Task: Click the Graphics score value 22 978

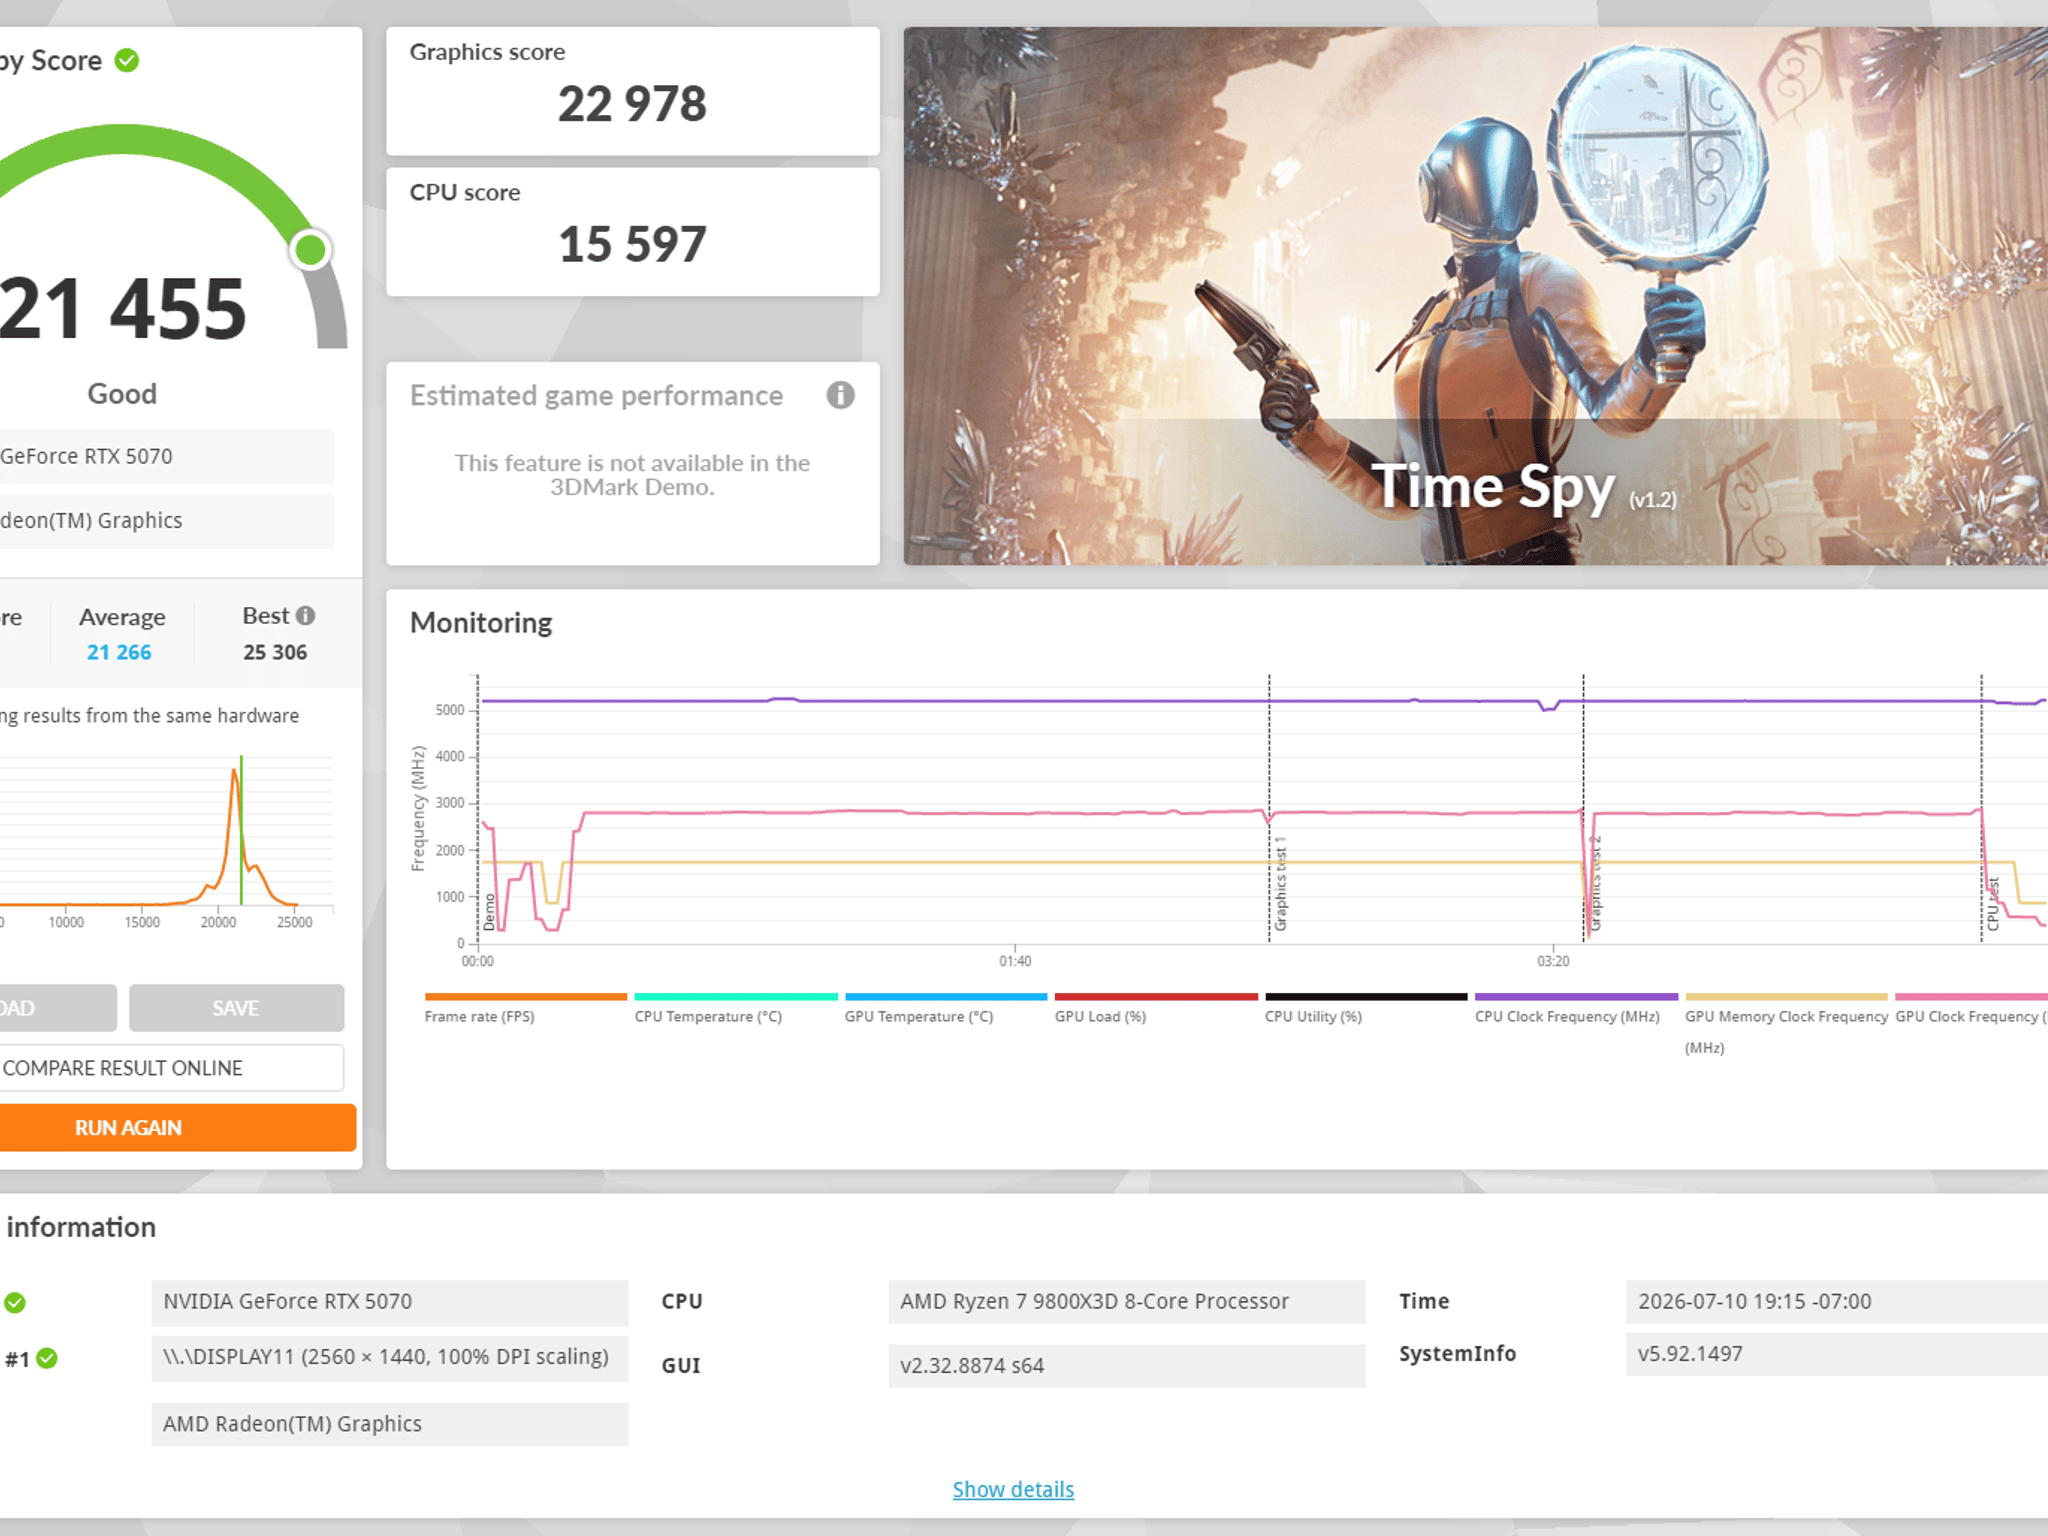Action: (632, 104)
